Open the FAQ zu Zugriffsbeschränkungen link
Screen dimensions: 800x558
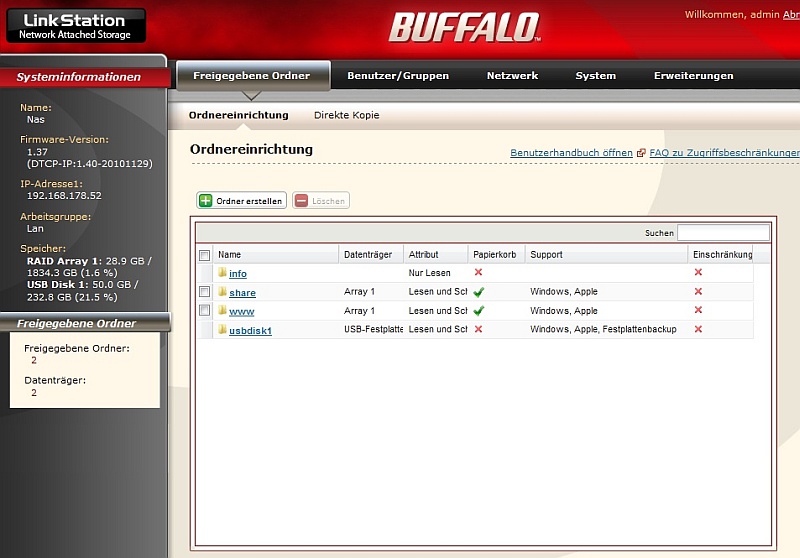[x=724, y=153]
